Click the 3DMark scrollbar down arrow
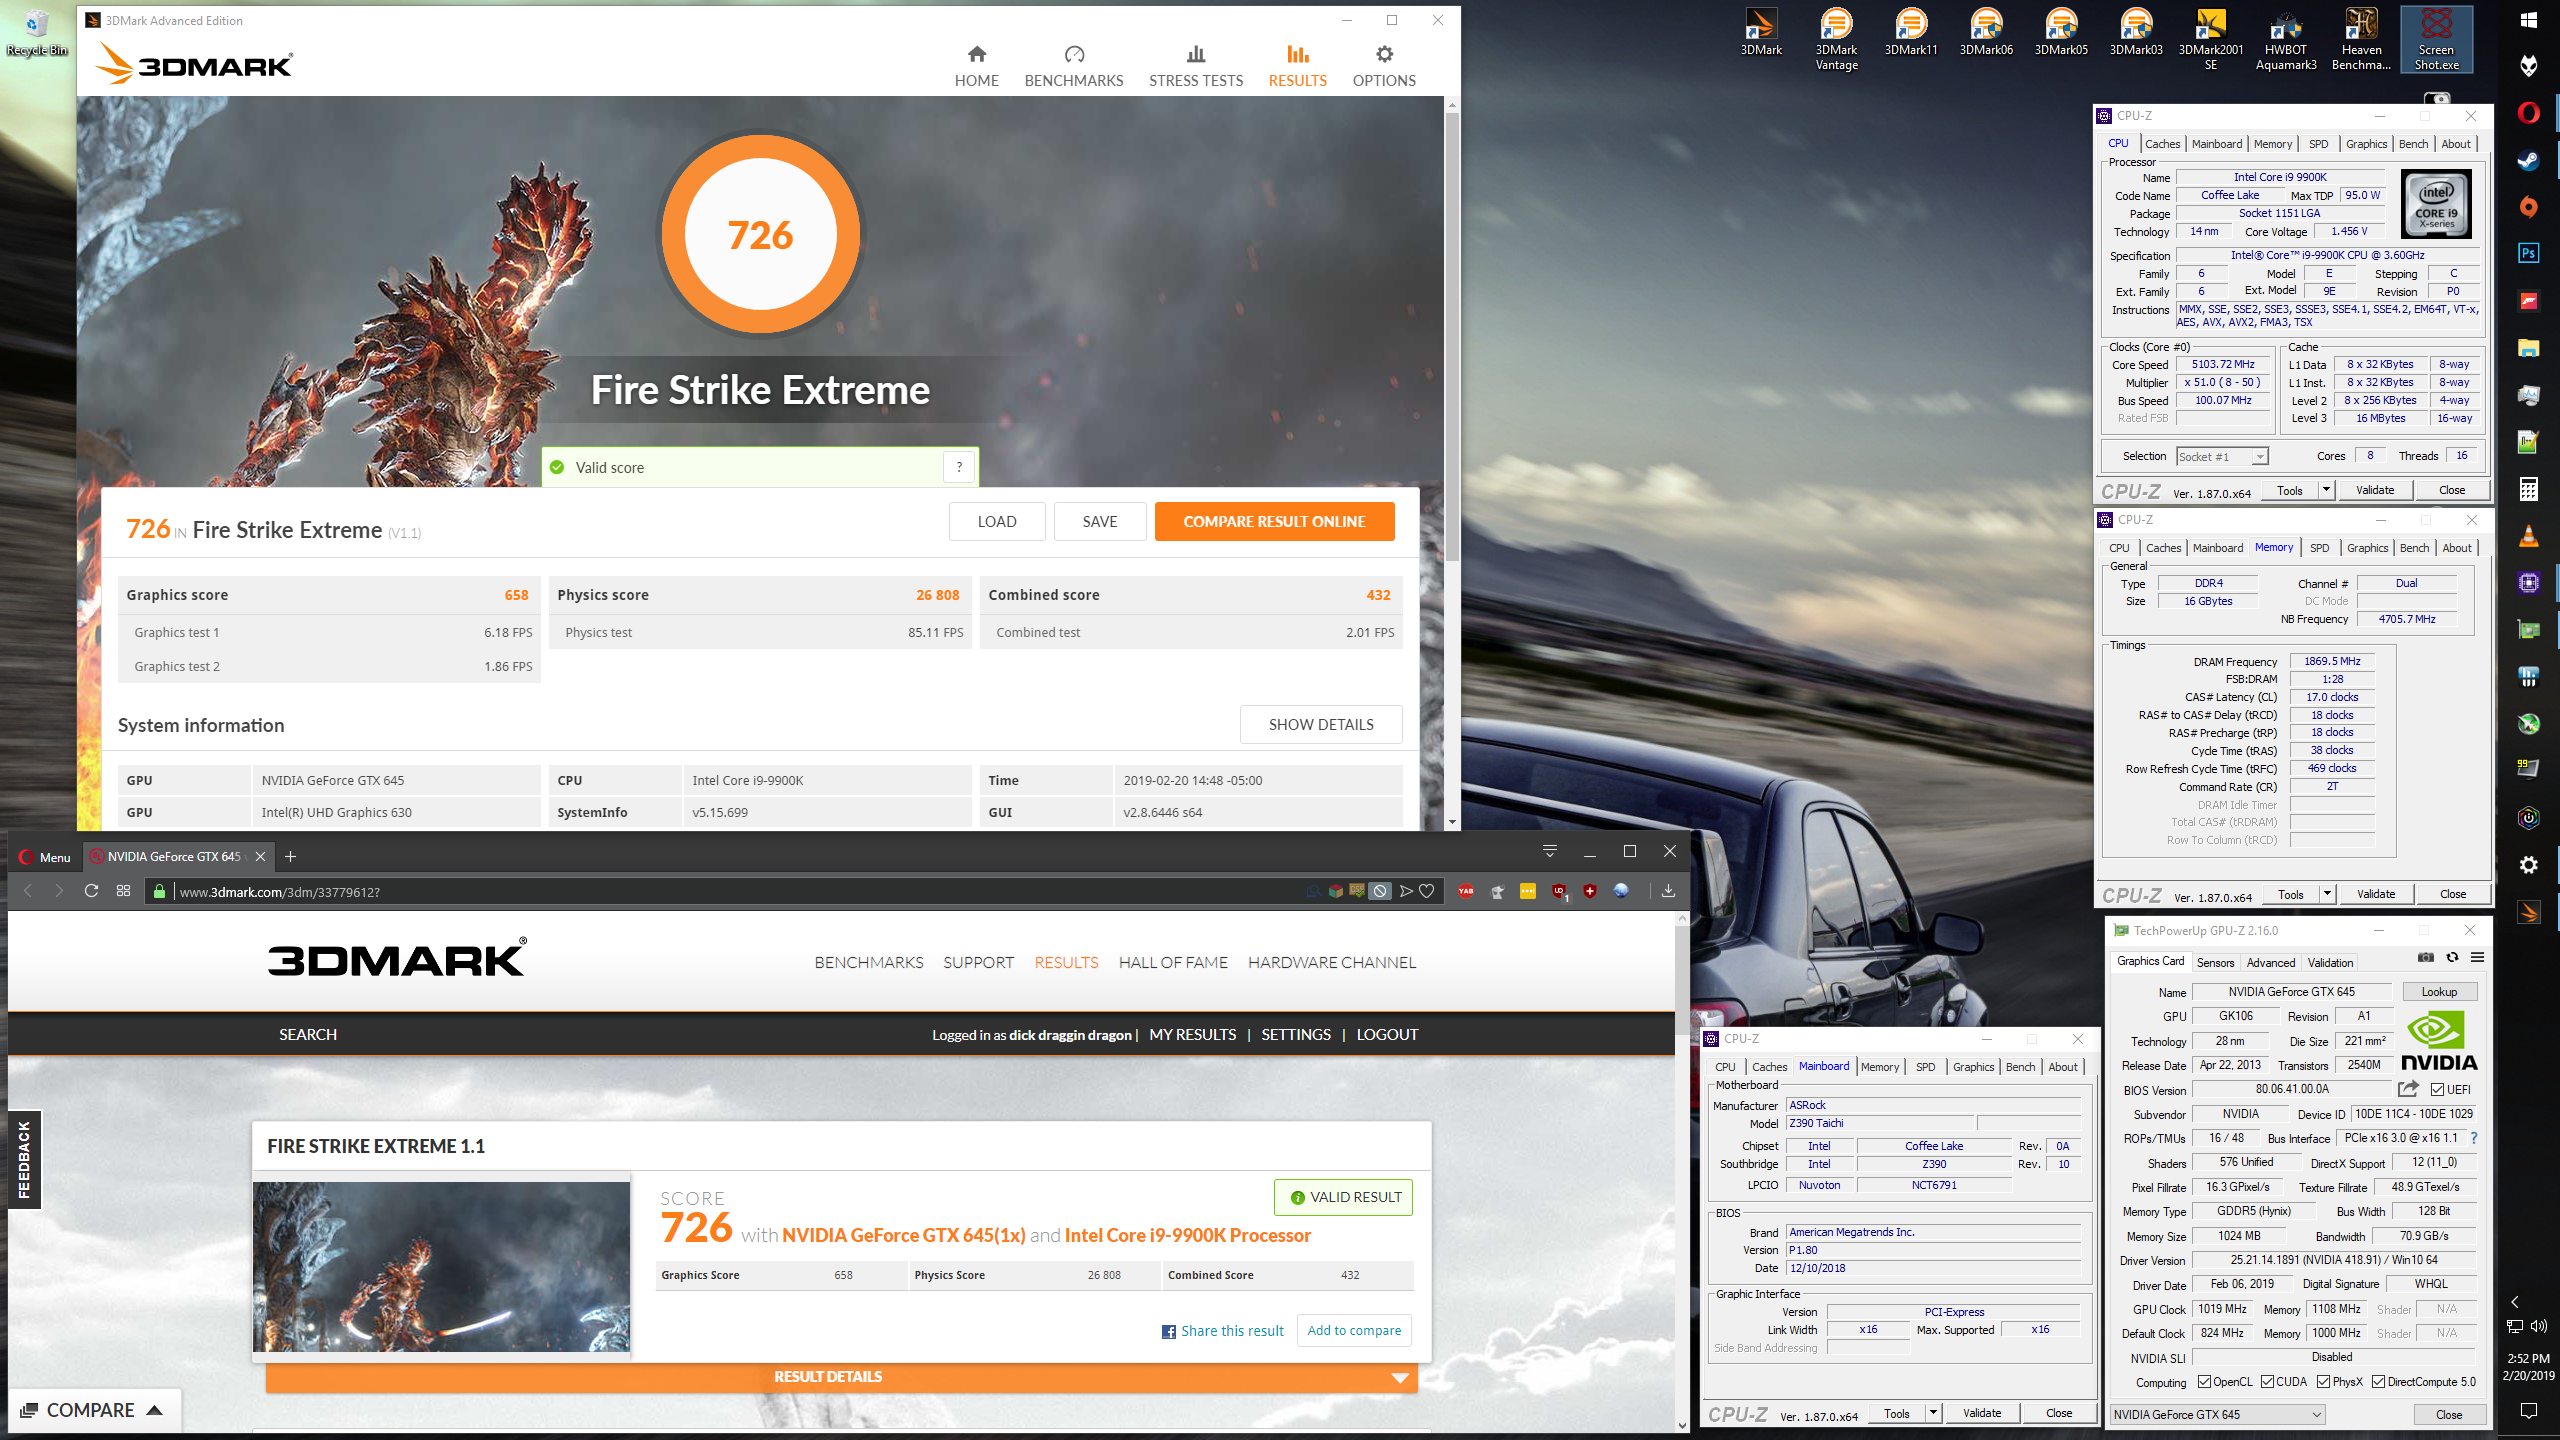2560x1440 pixels. [1452, 822]
